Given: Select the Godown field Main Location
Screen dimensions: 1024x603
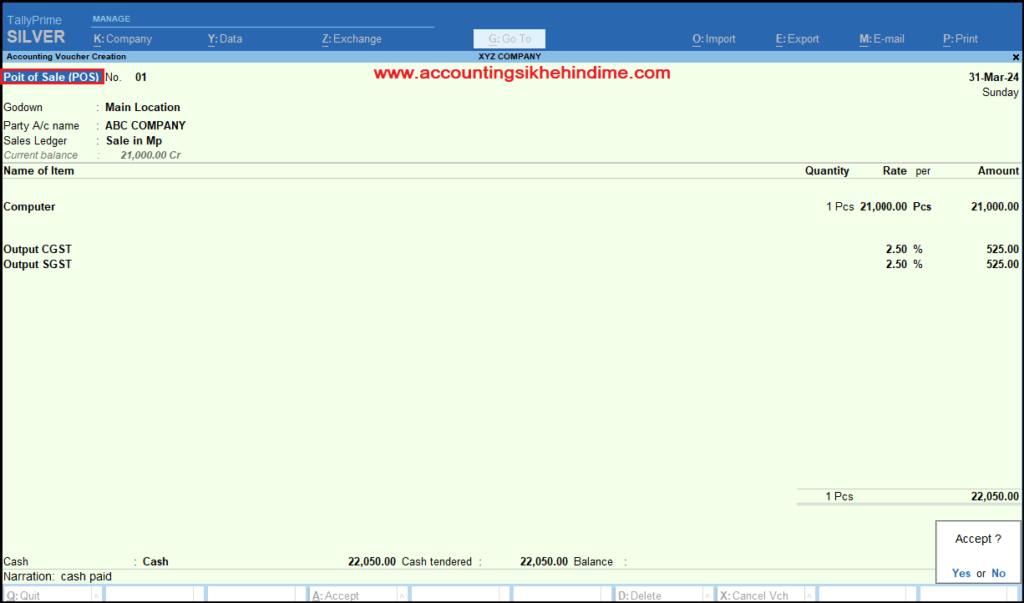Looking at the screenshot, I should (142, 107).
